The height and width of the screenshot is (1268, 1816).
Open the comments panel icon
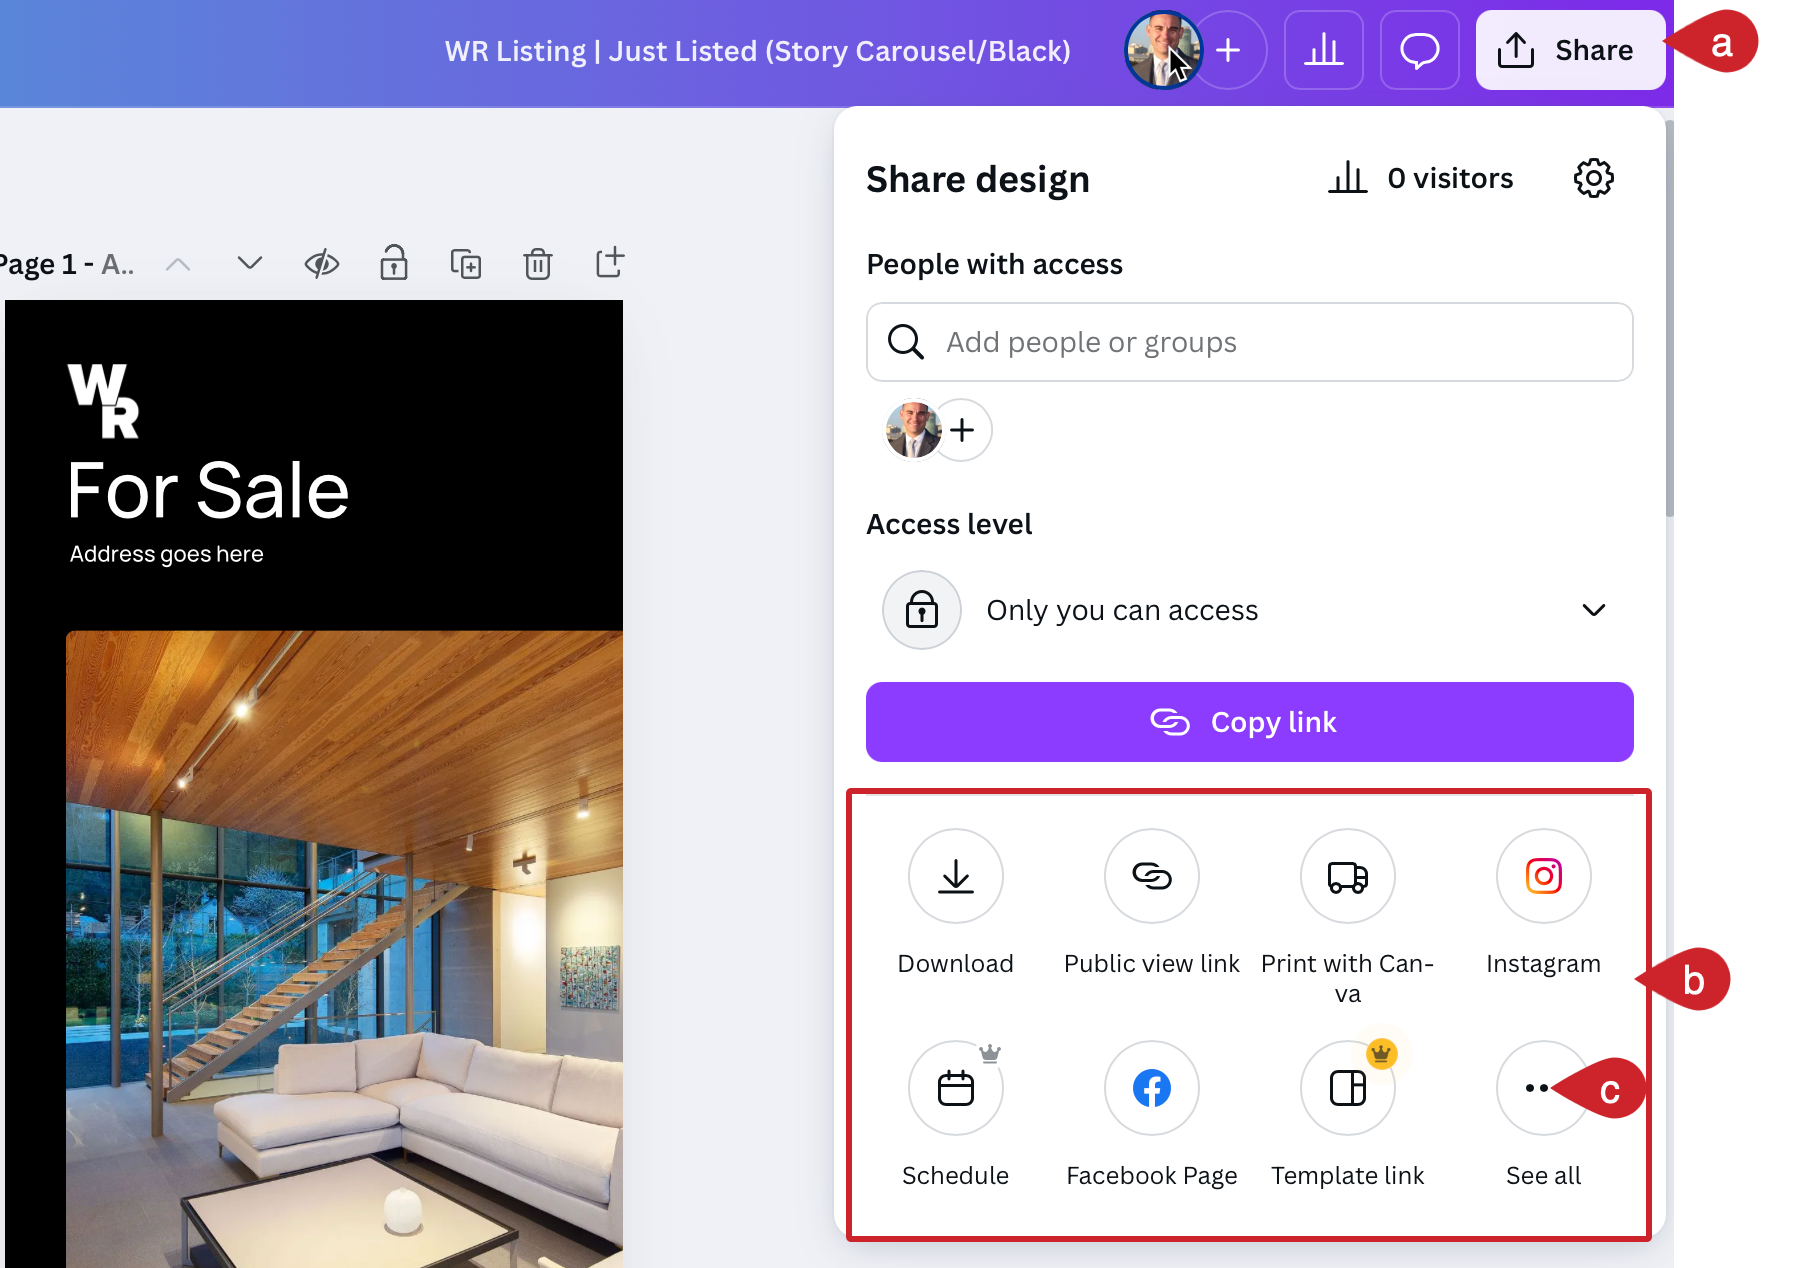(x=1419, y=50)
